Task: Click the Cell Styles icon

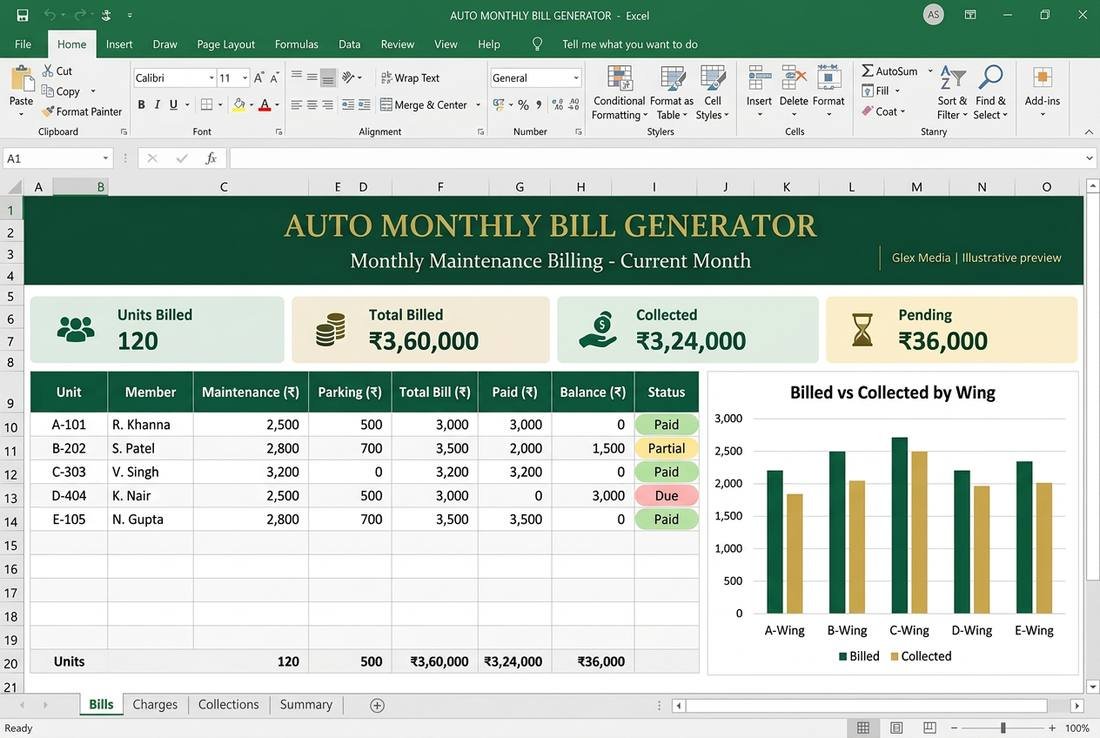Action: point(713,78)
